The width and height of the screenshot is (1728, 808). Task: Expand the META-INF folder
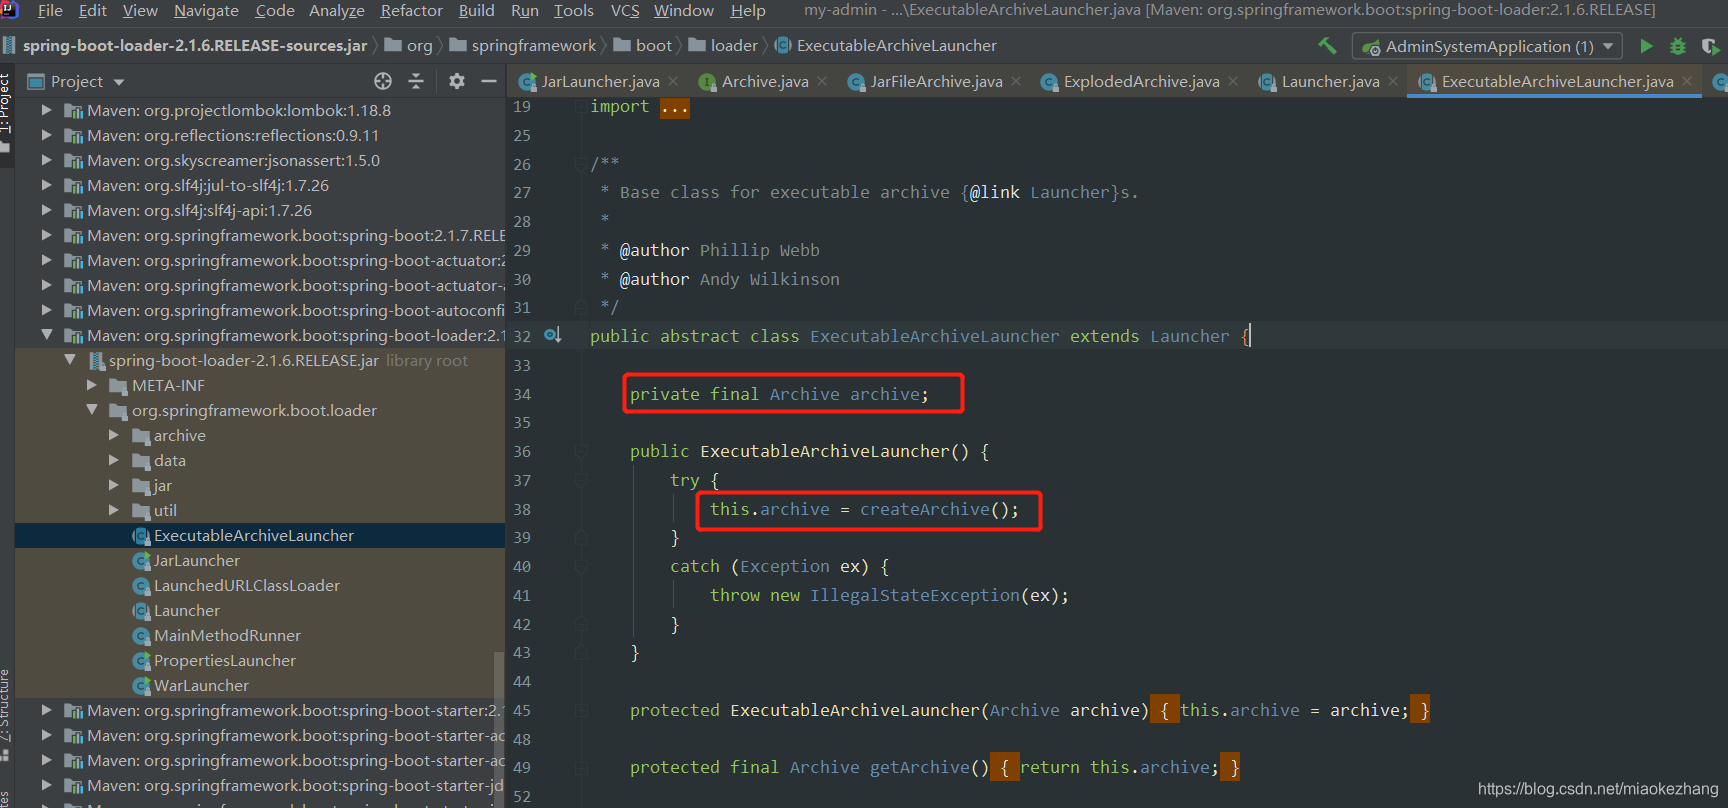point(92,385)
